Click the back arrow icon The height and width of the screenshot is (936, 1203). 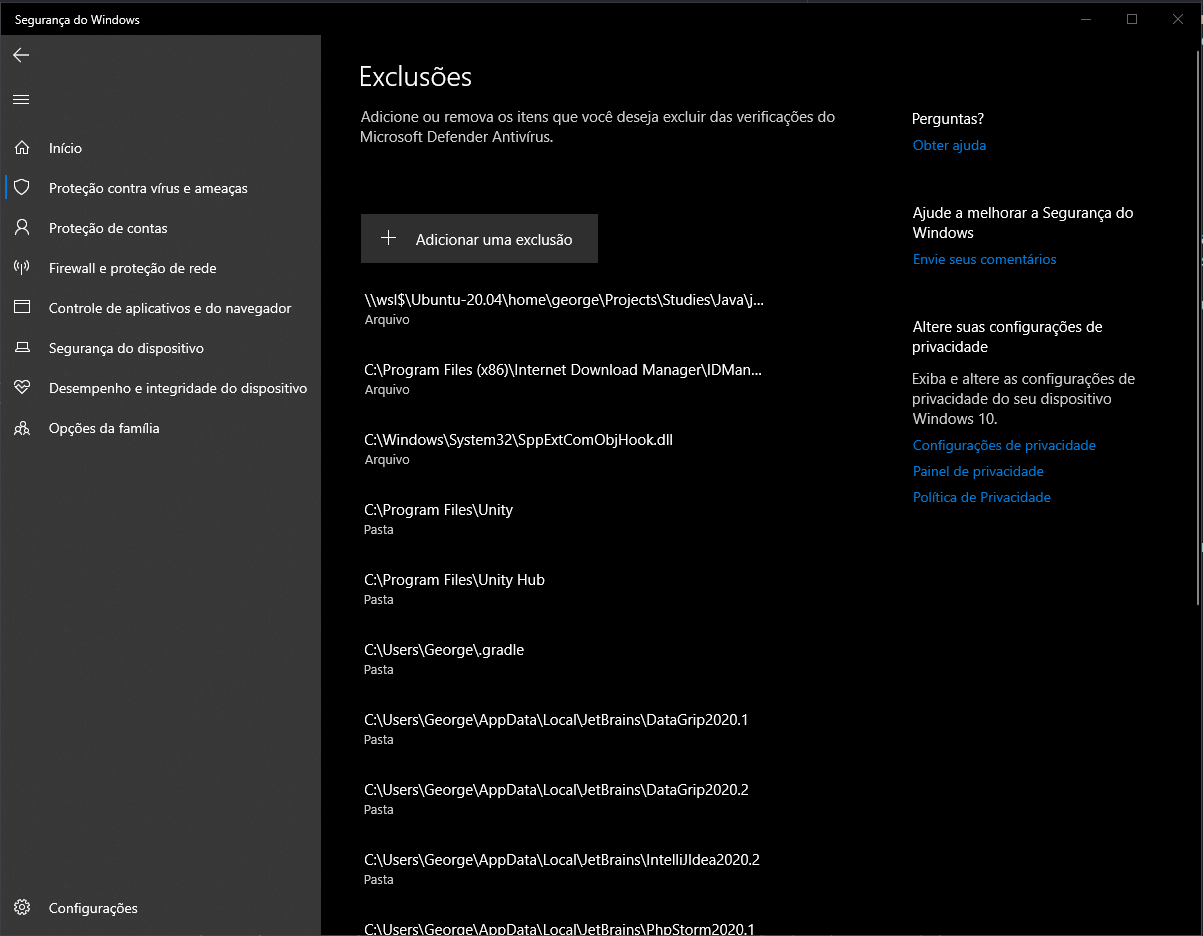coord(21,56)
